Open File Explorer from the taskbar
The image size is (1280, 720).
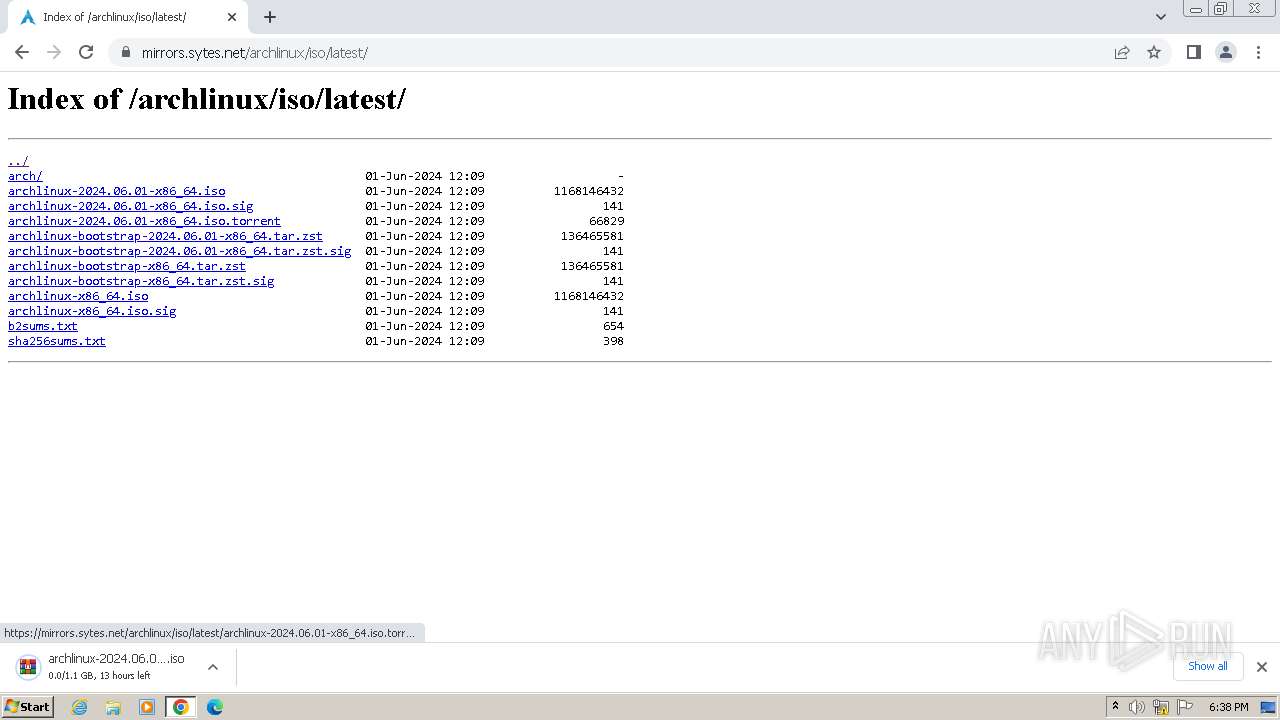click(x=113, y=707)
